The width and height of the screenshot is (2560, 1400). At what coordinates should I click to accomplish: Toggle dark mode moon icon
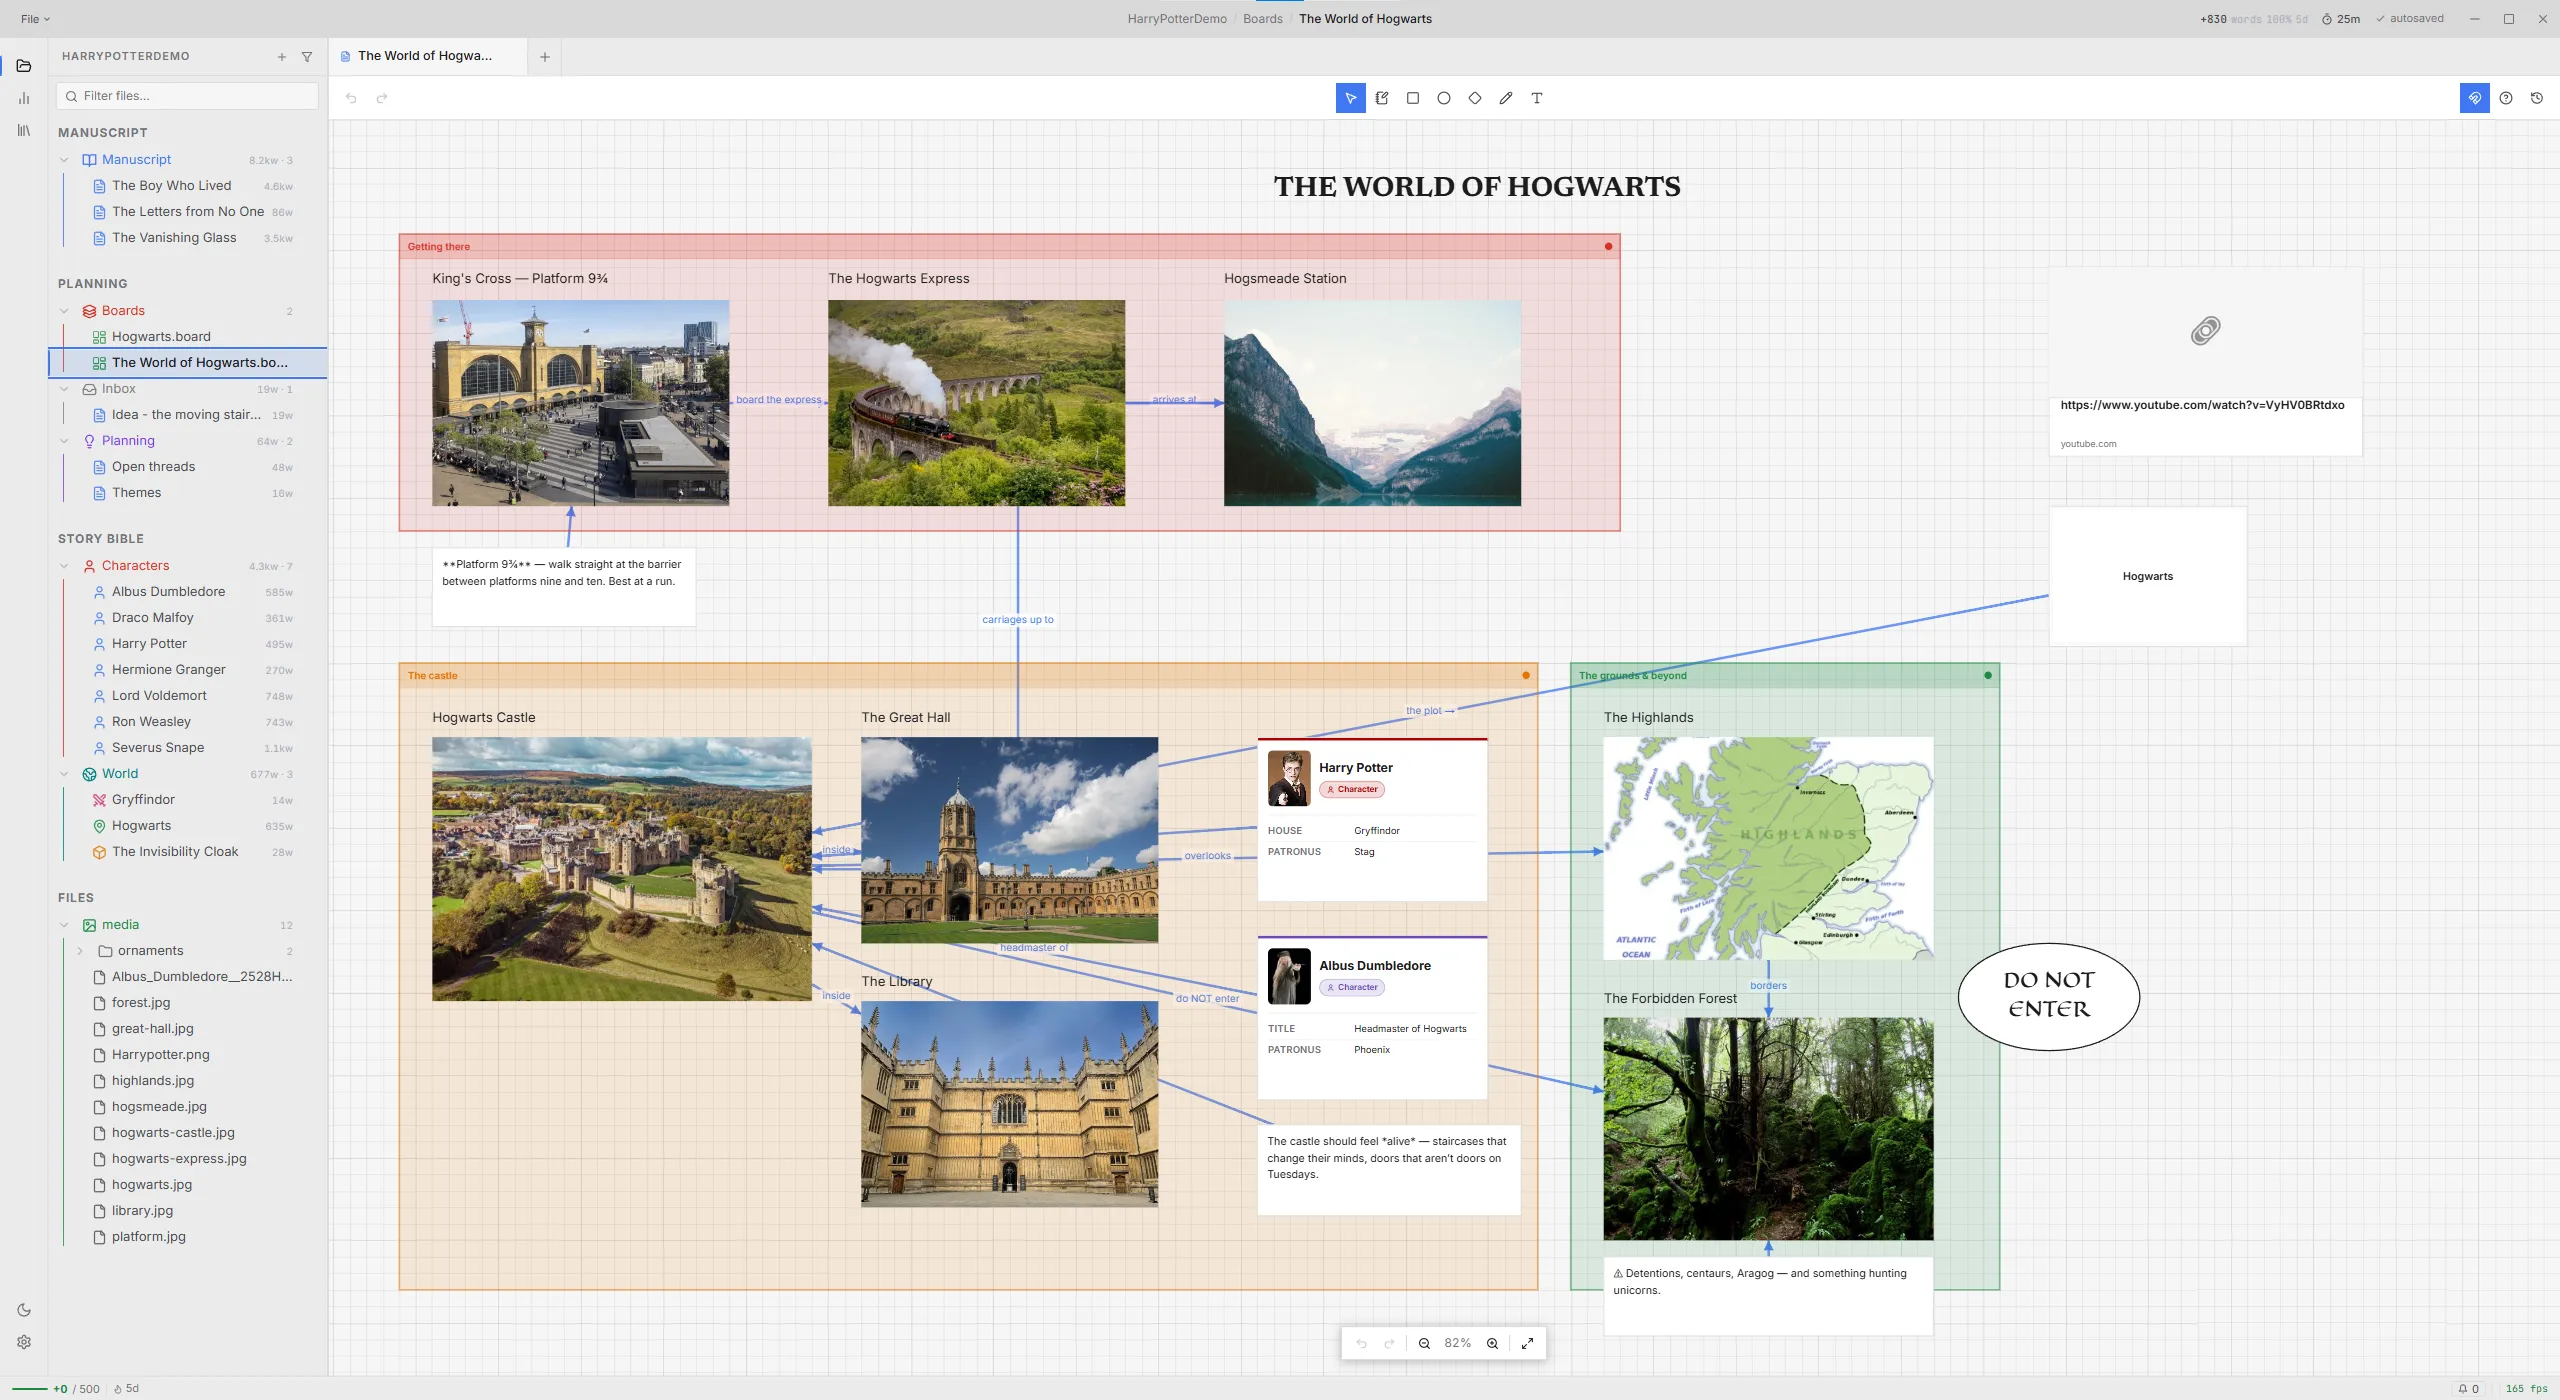24,1310
